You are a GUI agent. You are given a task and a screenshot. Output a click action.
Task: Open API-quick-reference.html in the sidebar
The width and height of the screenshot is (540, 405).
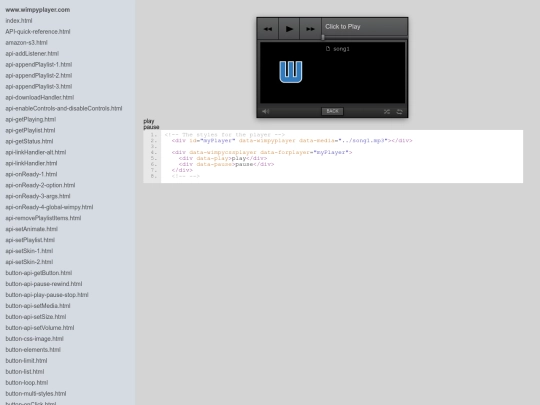click(38, 32)
